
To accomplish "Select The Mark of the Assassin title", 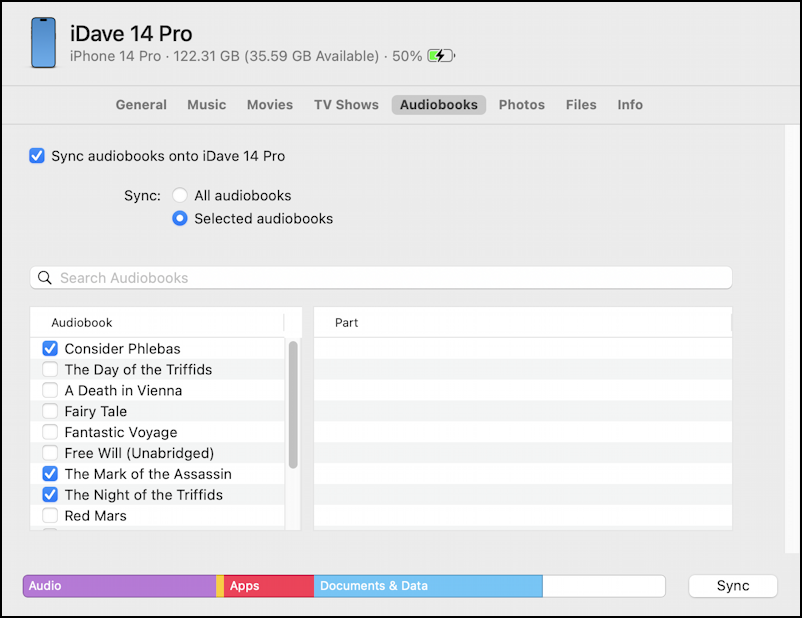I will 148,474.
